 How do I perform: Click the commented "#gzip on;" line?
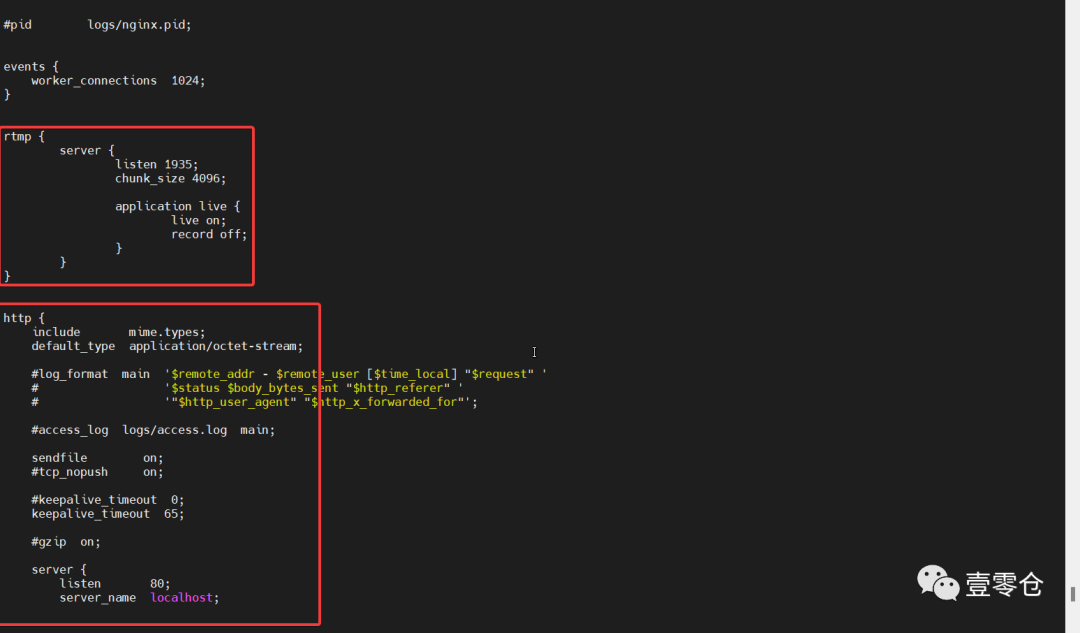click(x=65, y=542)
